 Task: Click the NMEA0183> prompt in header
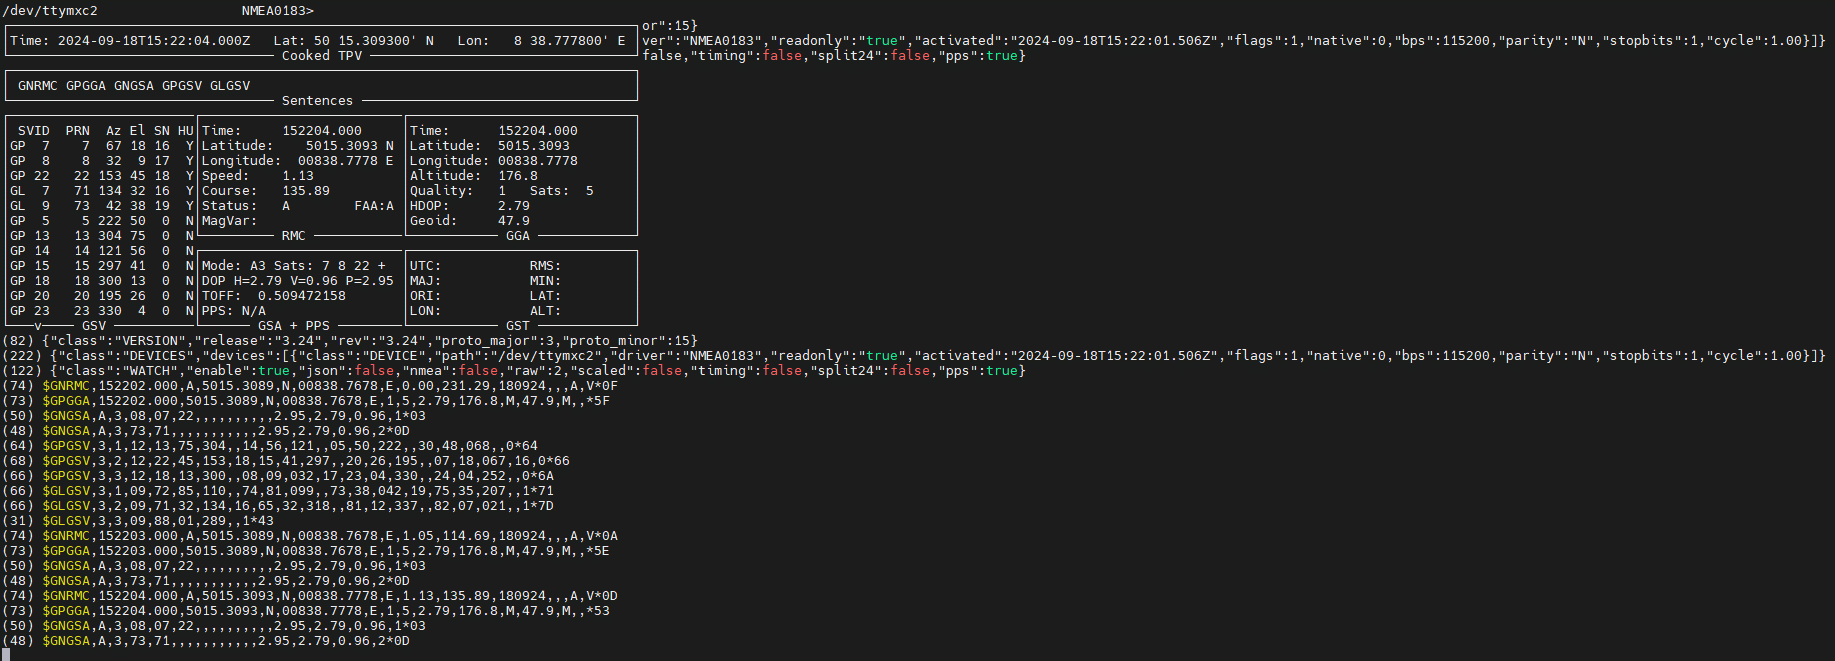click(x=278, y=11)
